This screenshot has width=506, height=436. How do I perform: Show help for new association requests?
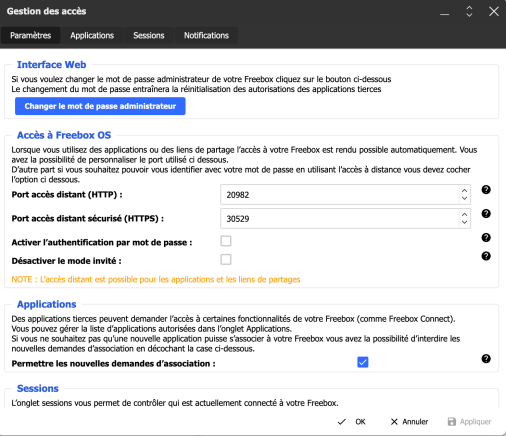(x=486, y=359)
